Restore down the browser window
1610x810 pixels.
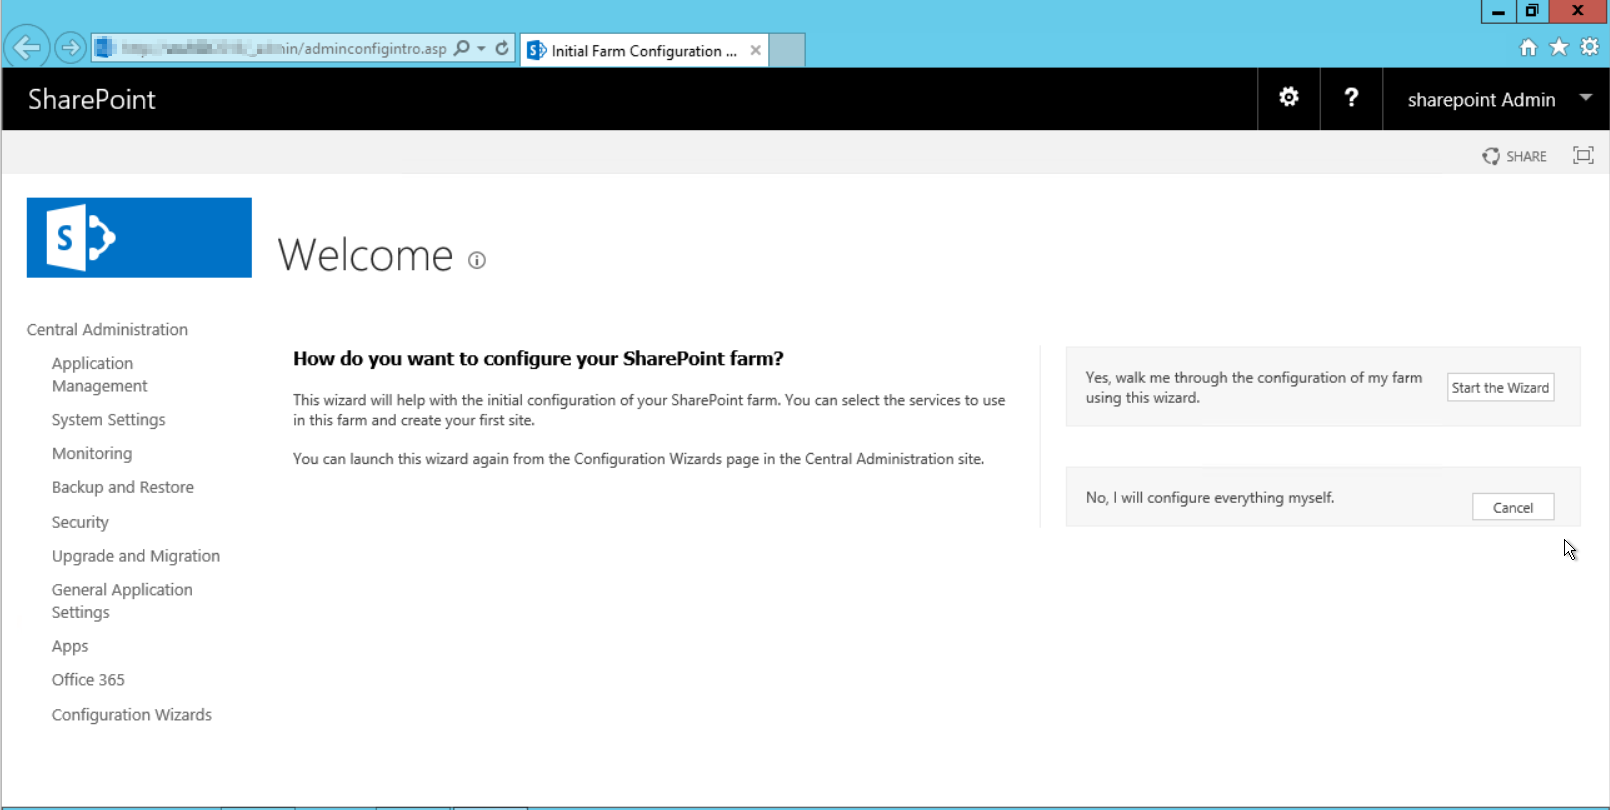click(x=1531, y=11)
